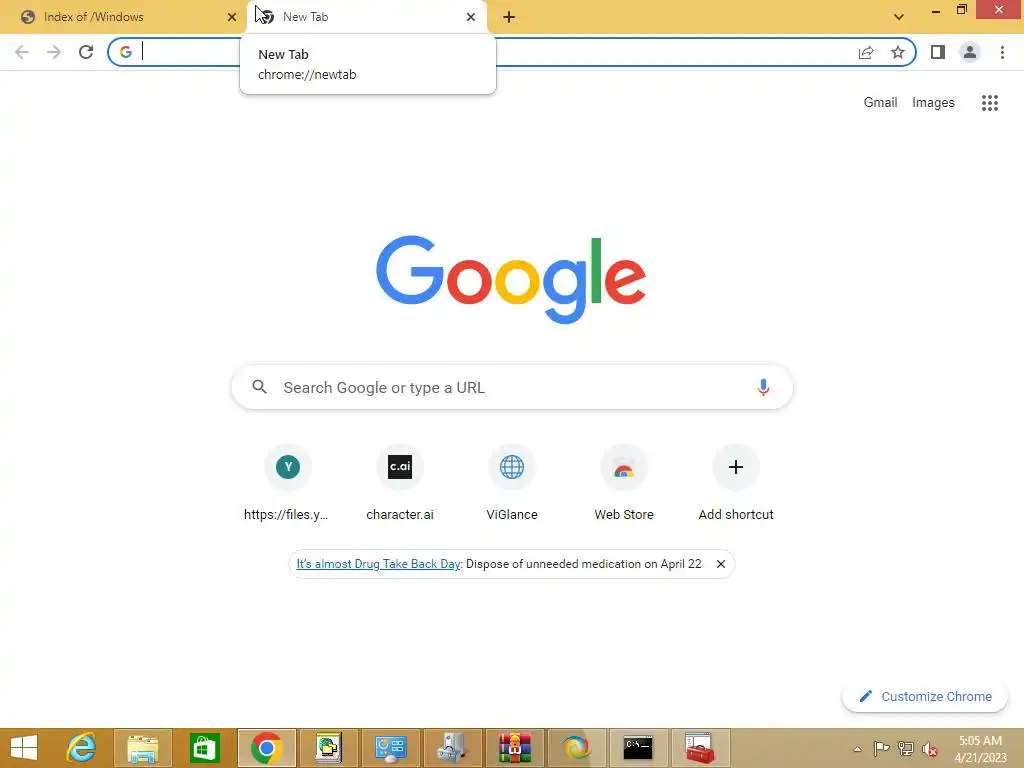This screenshot has height=768, width=1024.
Task: Open the Google apps grid
Action: pyautogui.click(x=990, y=103)
